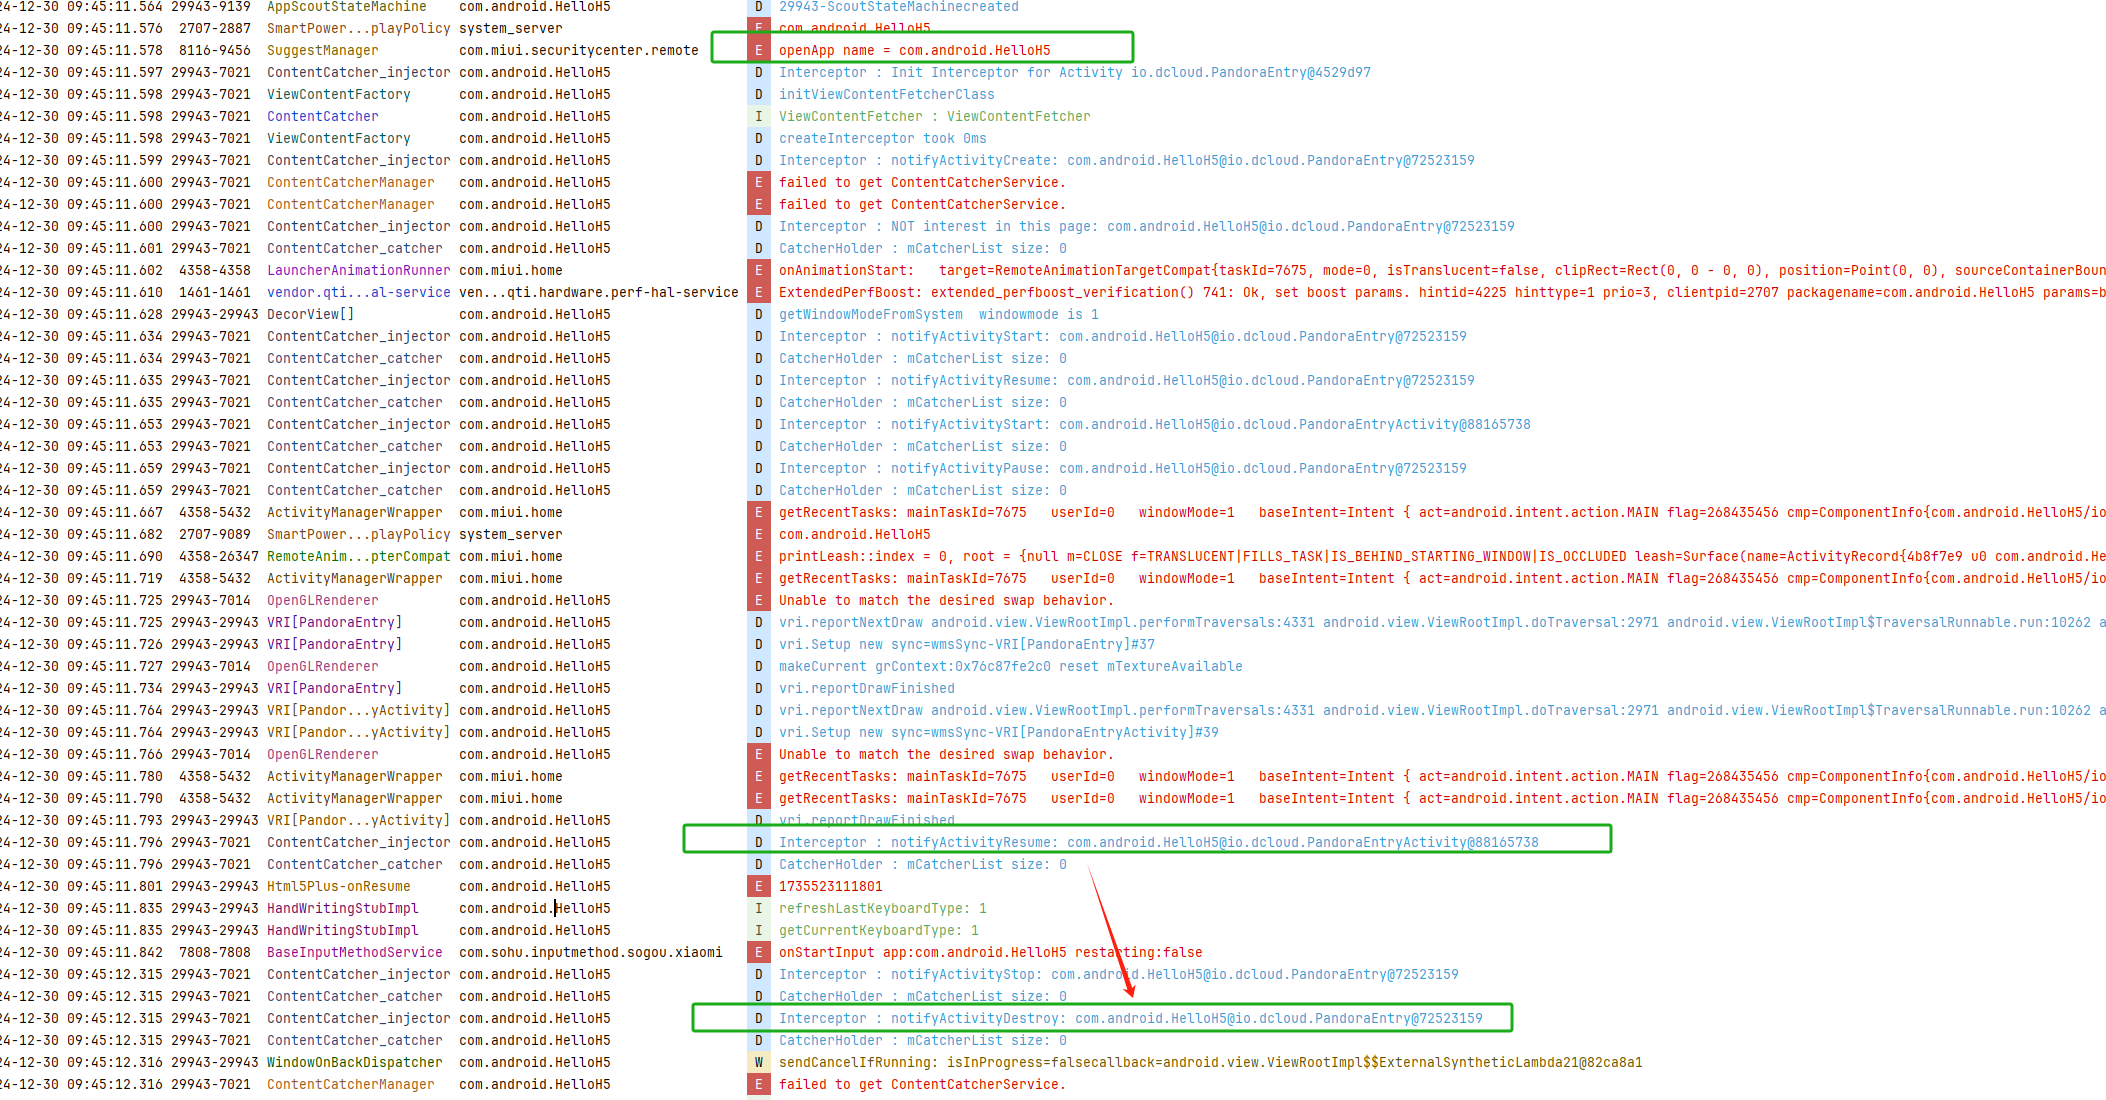The width and height of the screenshot is (2106, 1100).
Task: Select the sendCancelIfRunning warning message
Action: (x=1210, y=1062)
